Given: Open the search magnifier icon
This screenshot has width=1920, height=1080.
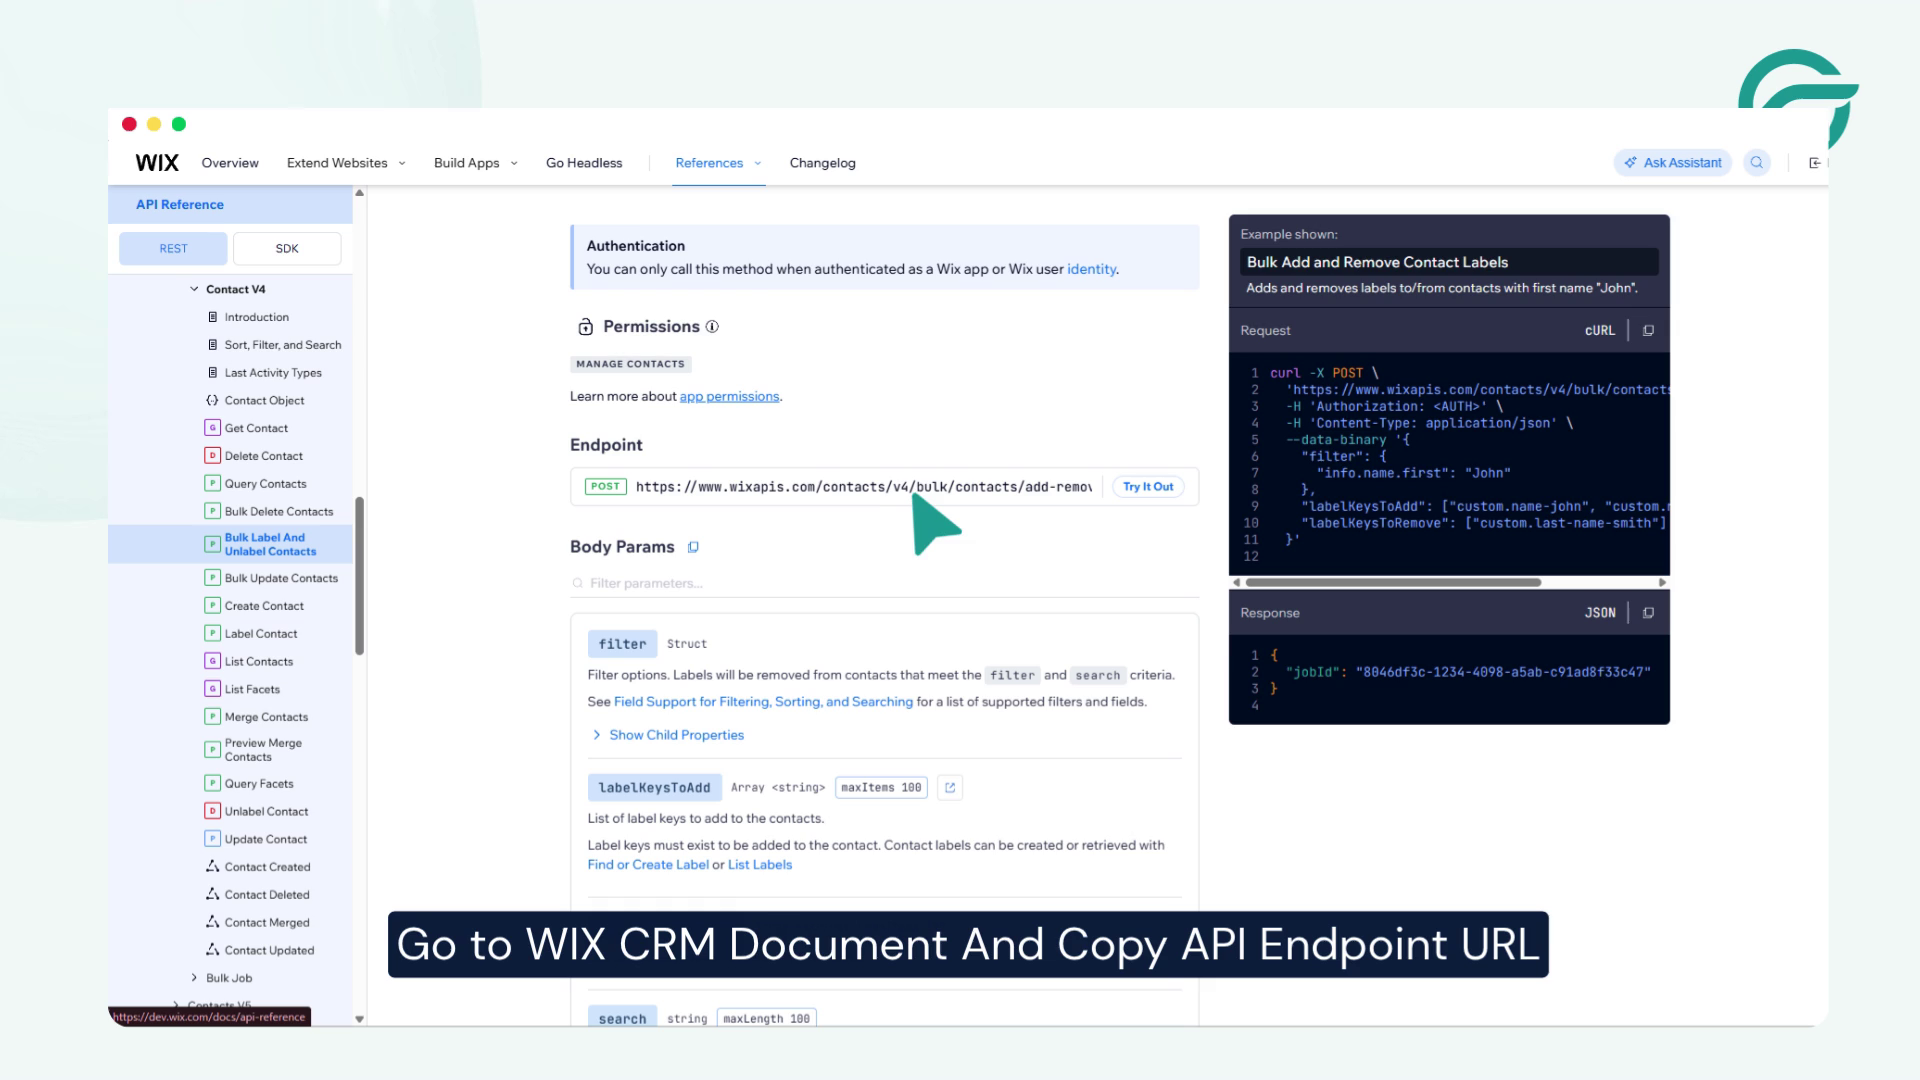Looking at the screenshot, I should pyautogui.click(x=1757, y=163).
